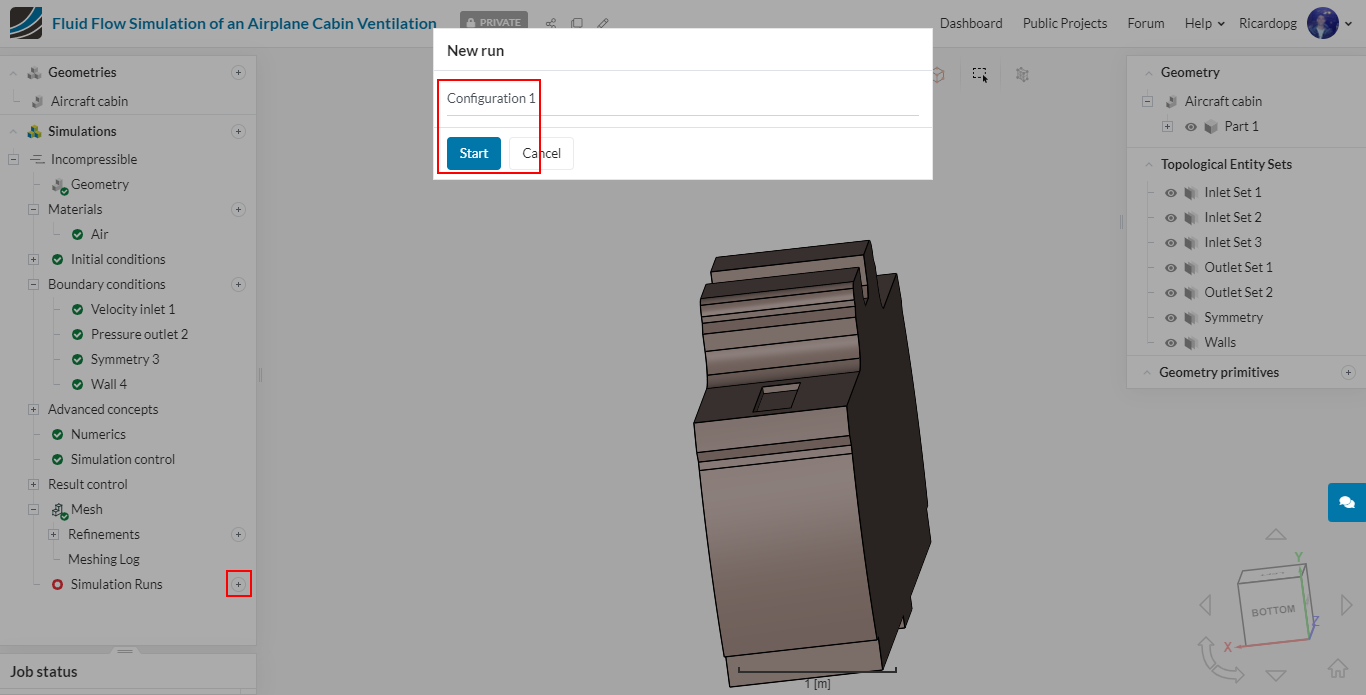Collapse the Materials node
Screen dimensions: 1366x695
coord(33,209)
